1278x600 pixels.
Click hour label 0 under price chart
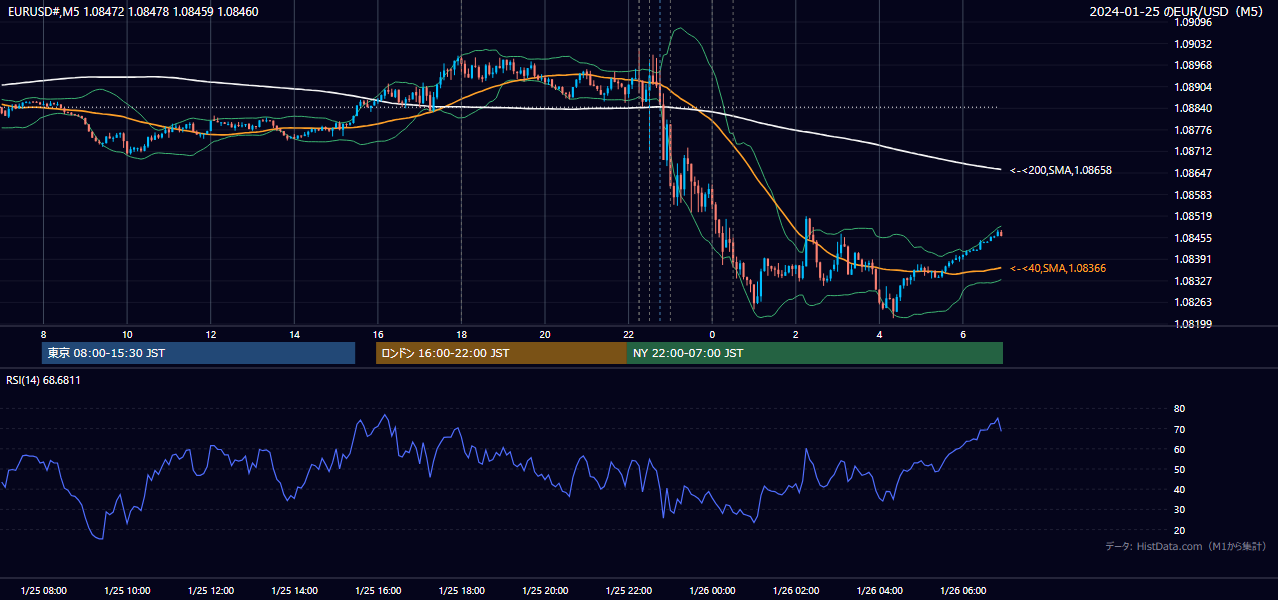point(712,334)
